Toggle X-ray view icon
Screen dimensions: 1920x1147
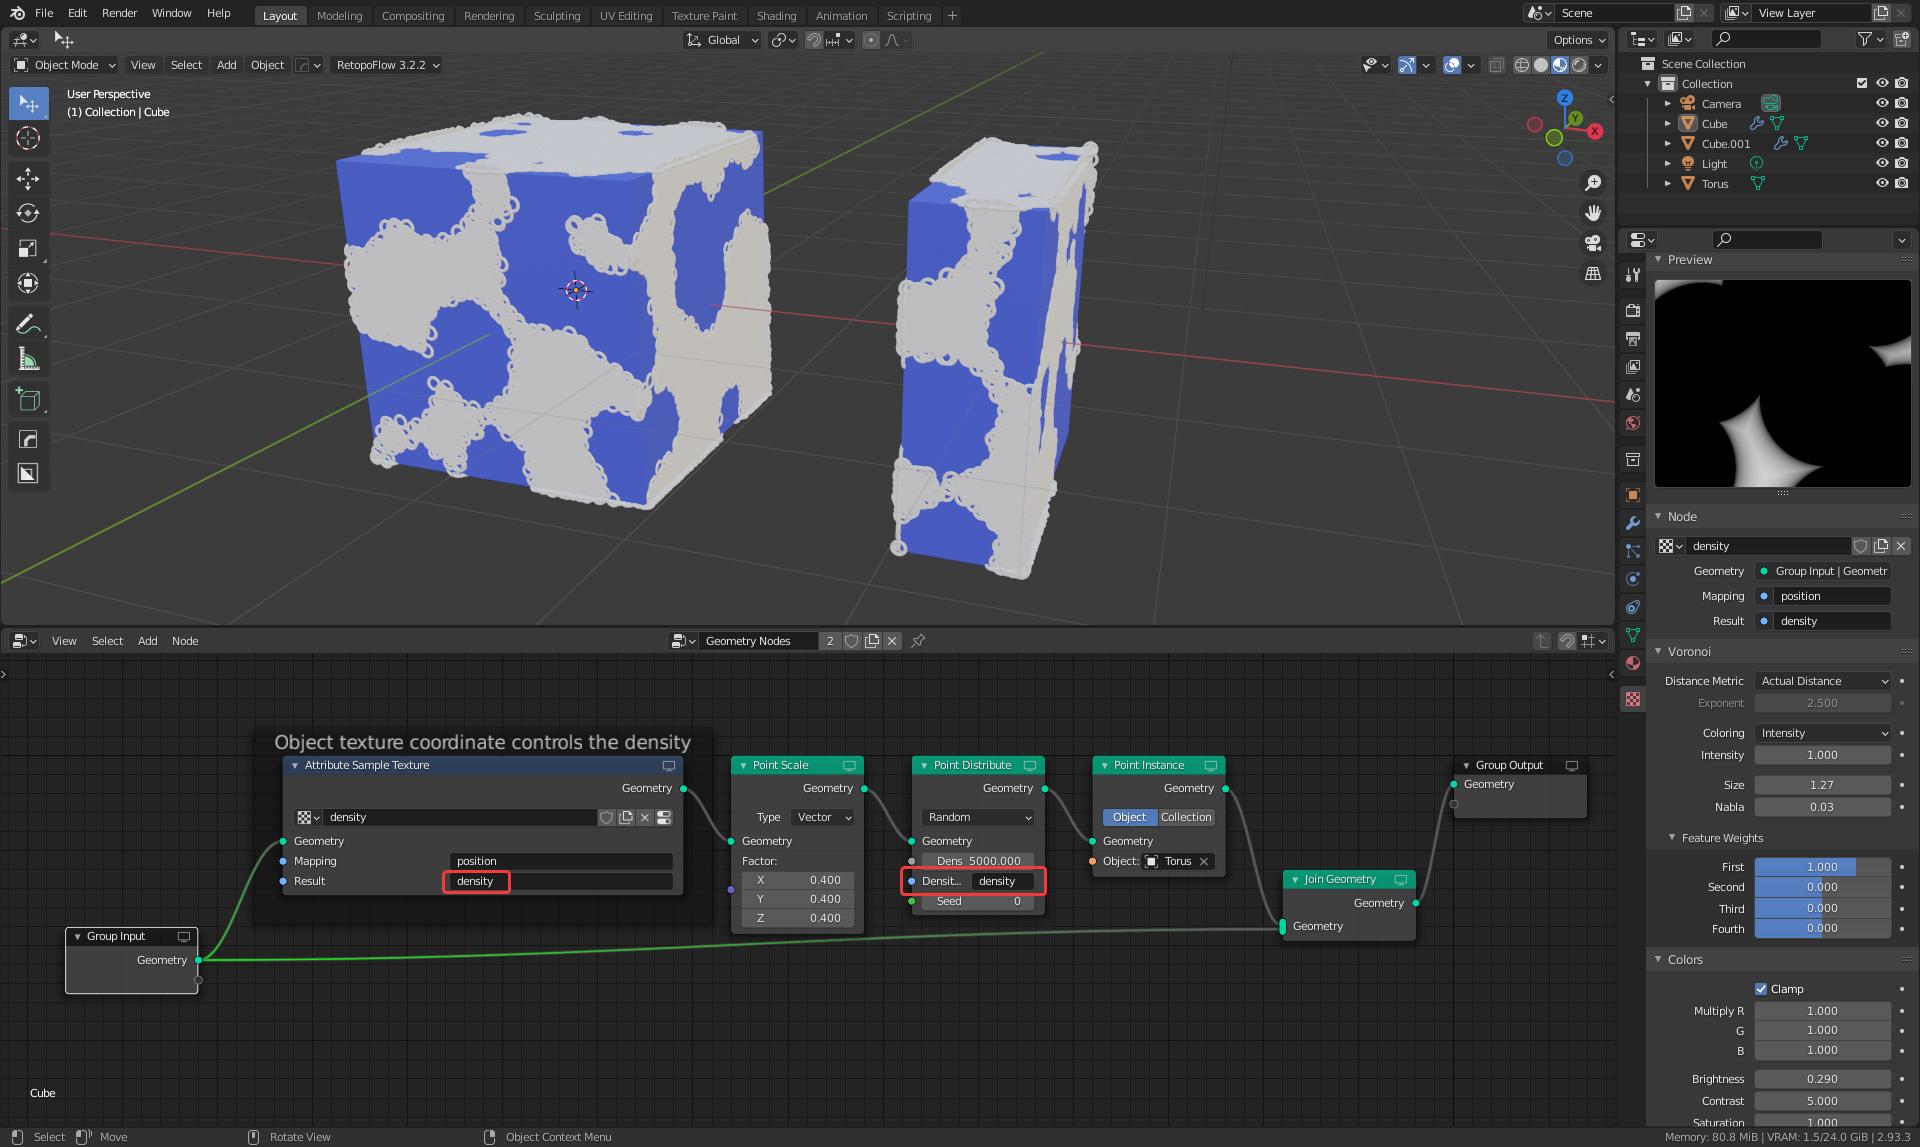tap(1496, 65)
